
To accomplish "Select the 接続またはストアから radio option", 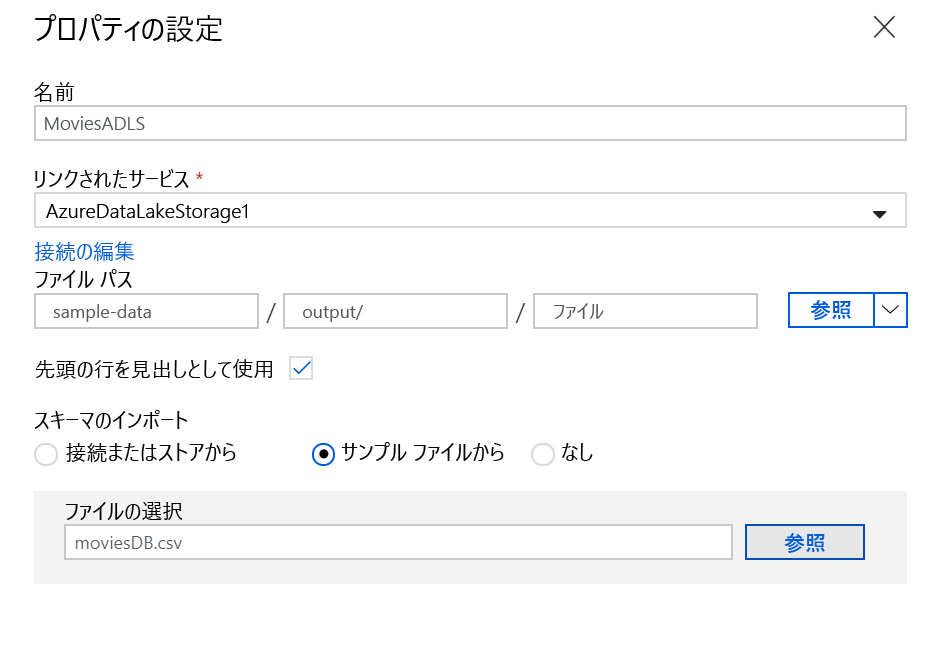I will pyautogui.click(x=45, y=454).
